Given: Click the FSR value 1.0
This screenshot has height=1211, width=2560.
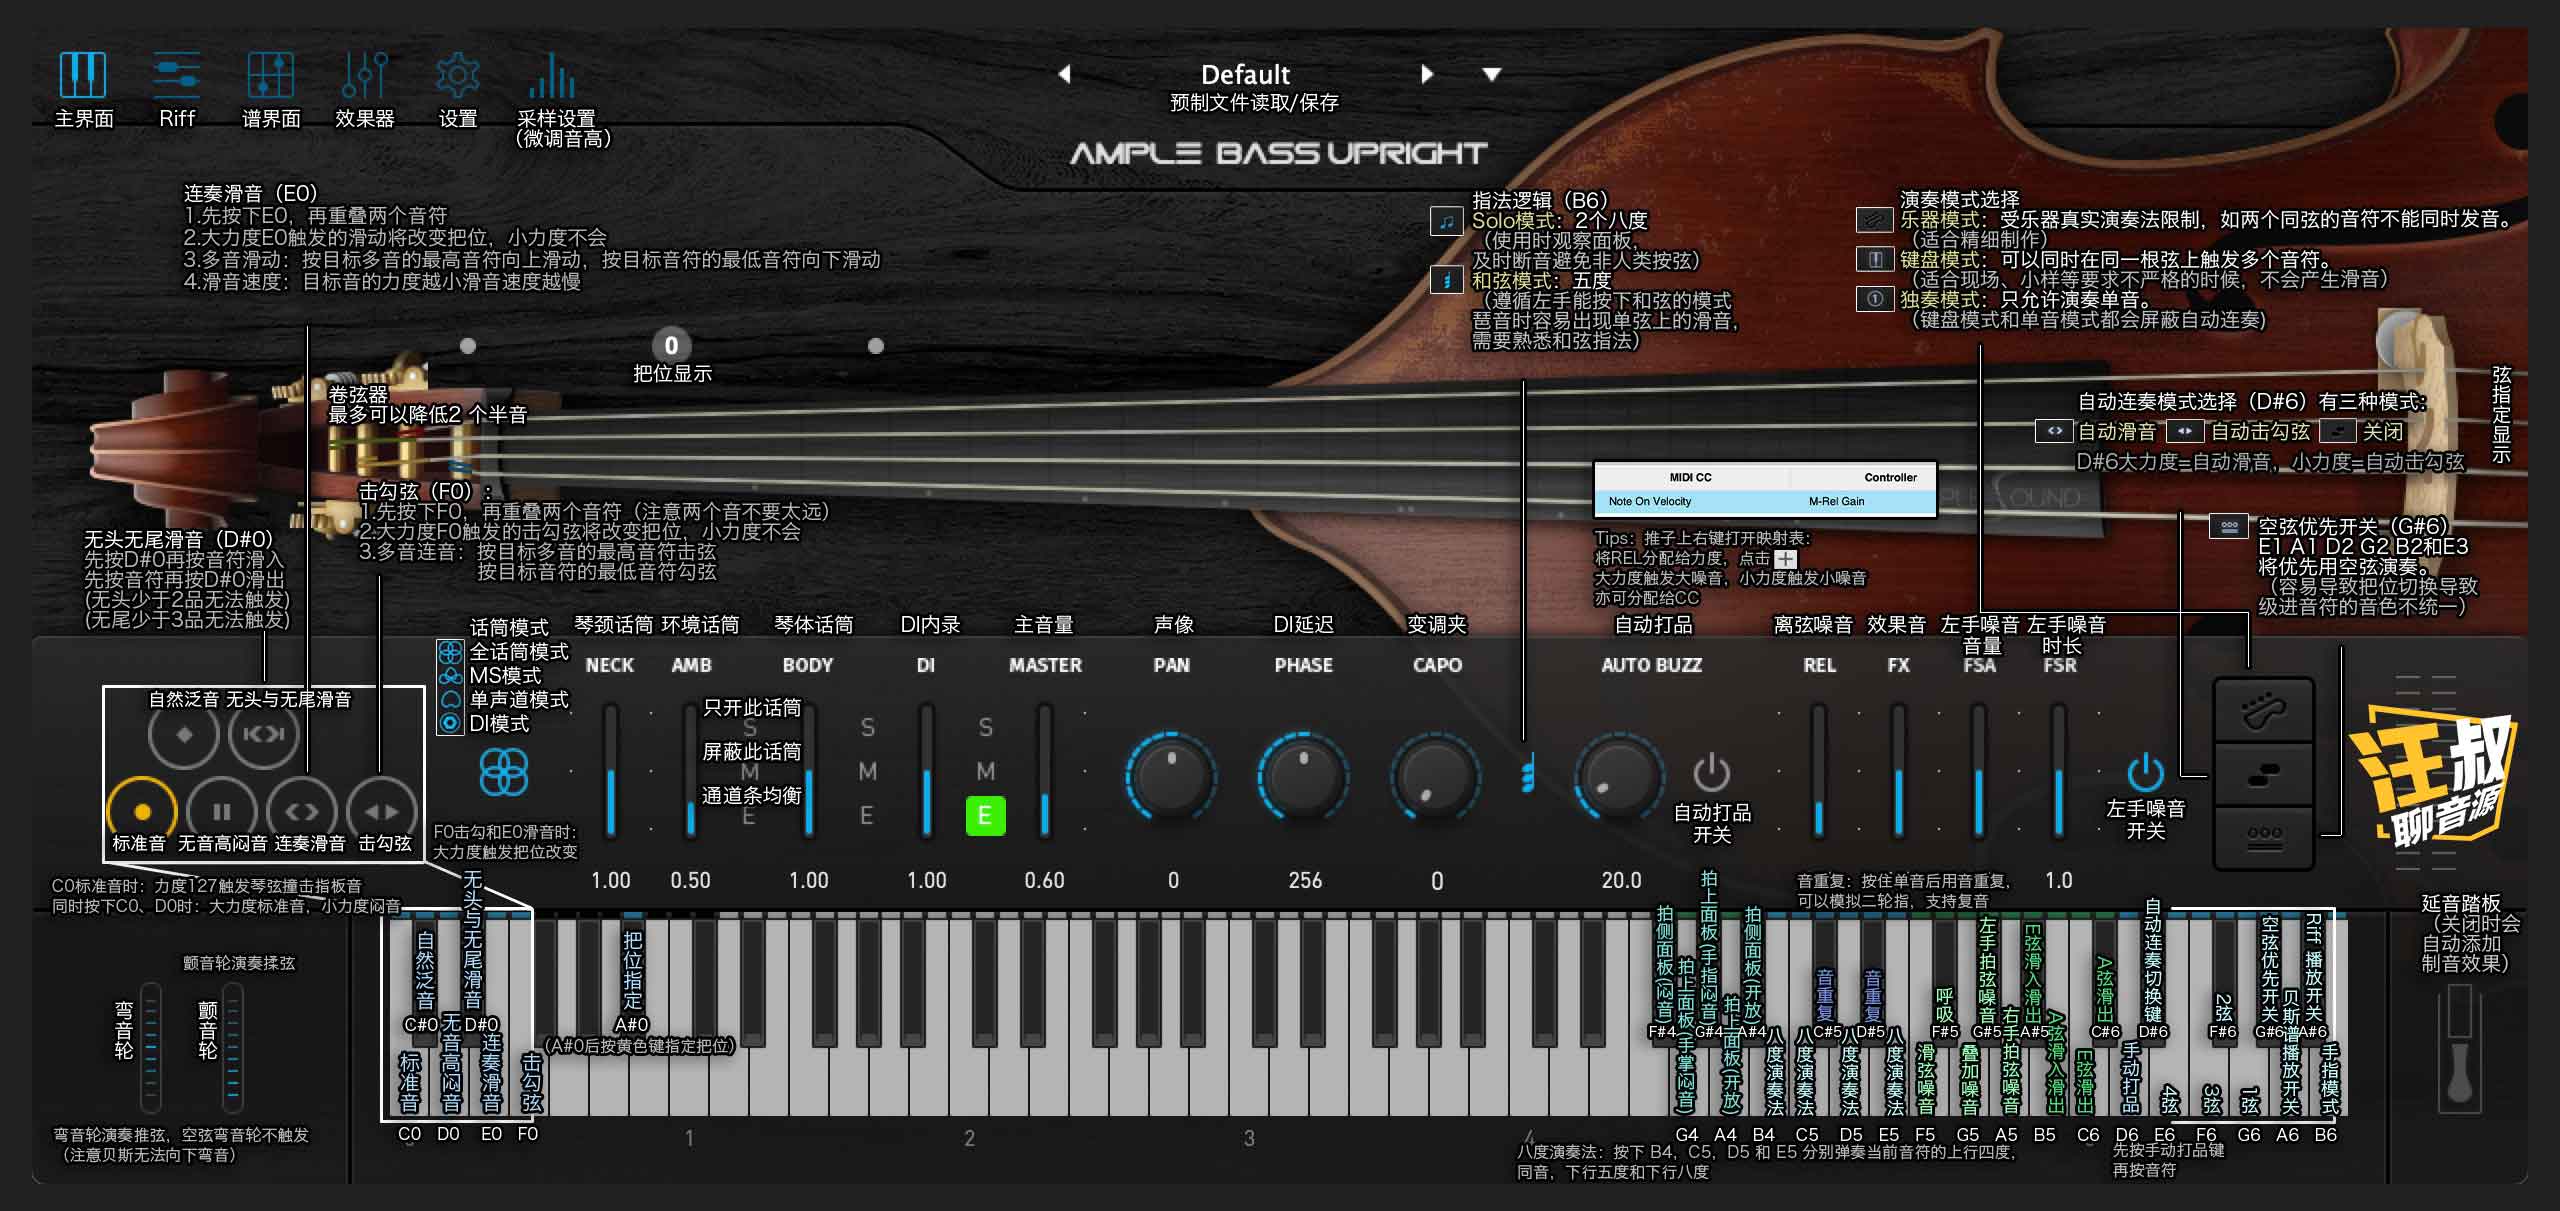Looking at the screenshot, I should pyautogui.click(x=2058, y=881).
